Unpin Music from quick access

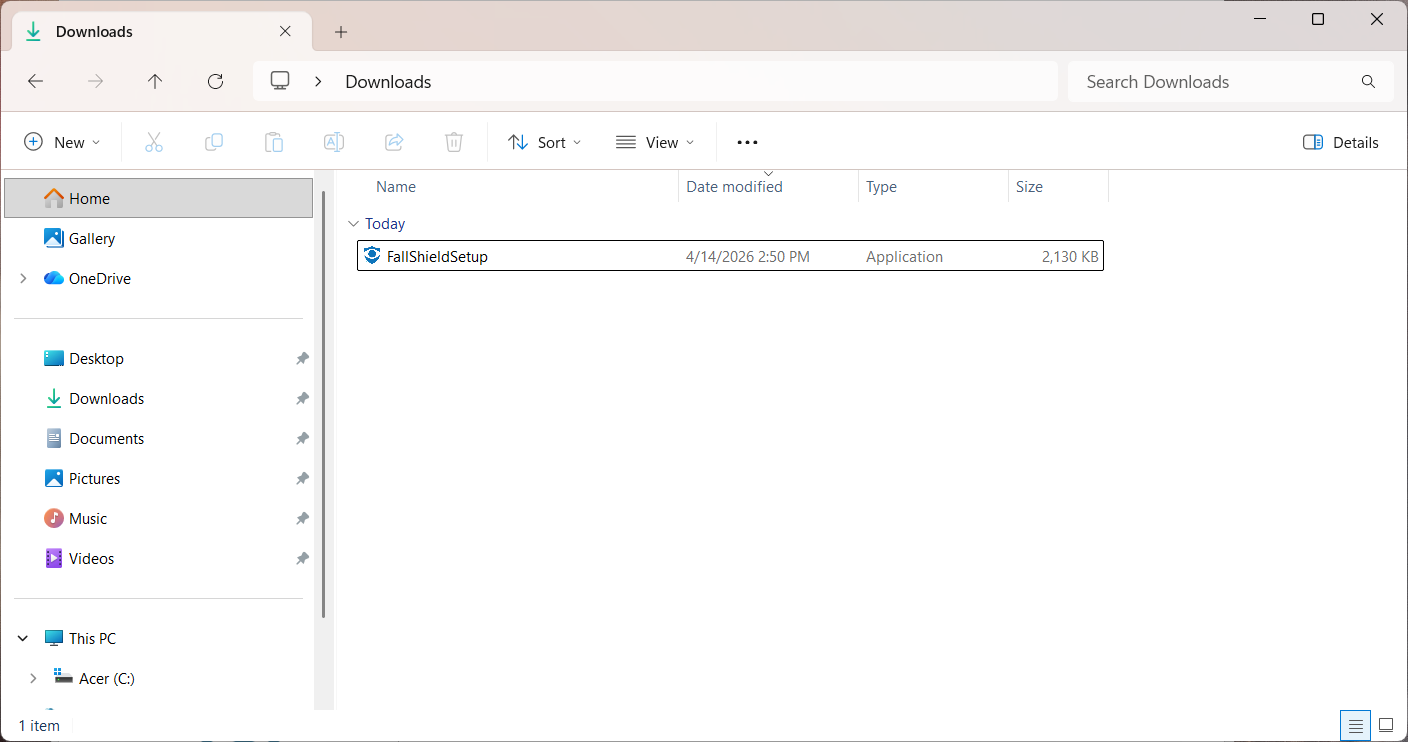point(302,518)
